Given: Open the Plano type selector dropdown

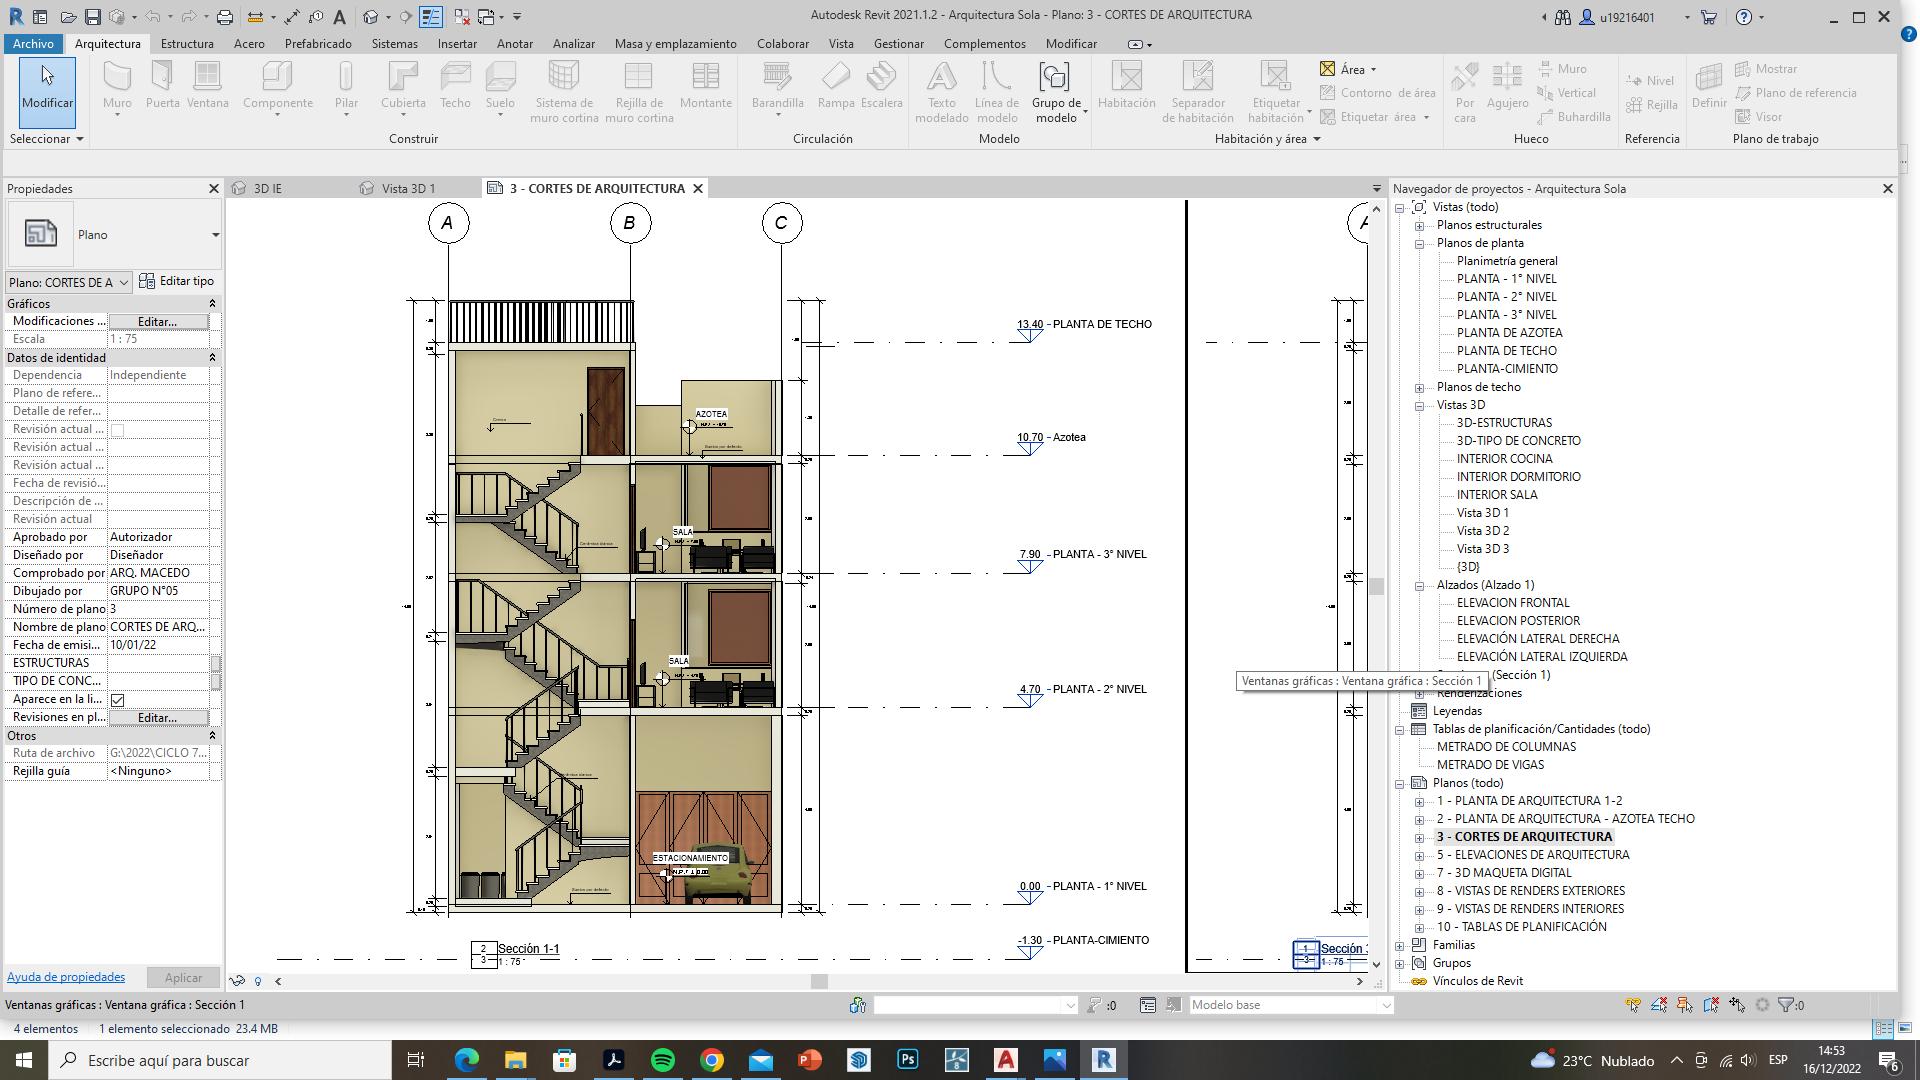Looking at the screenshot, I should tap(215, 235).
